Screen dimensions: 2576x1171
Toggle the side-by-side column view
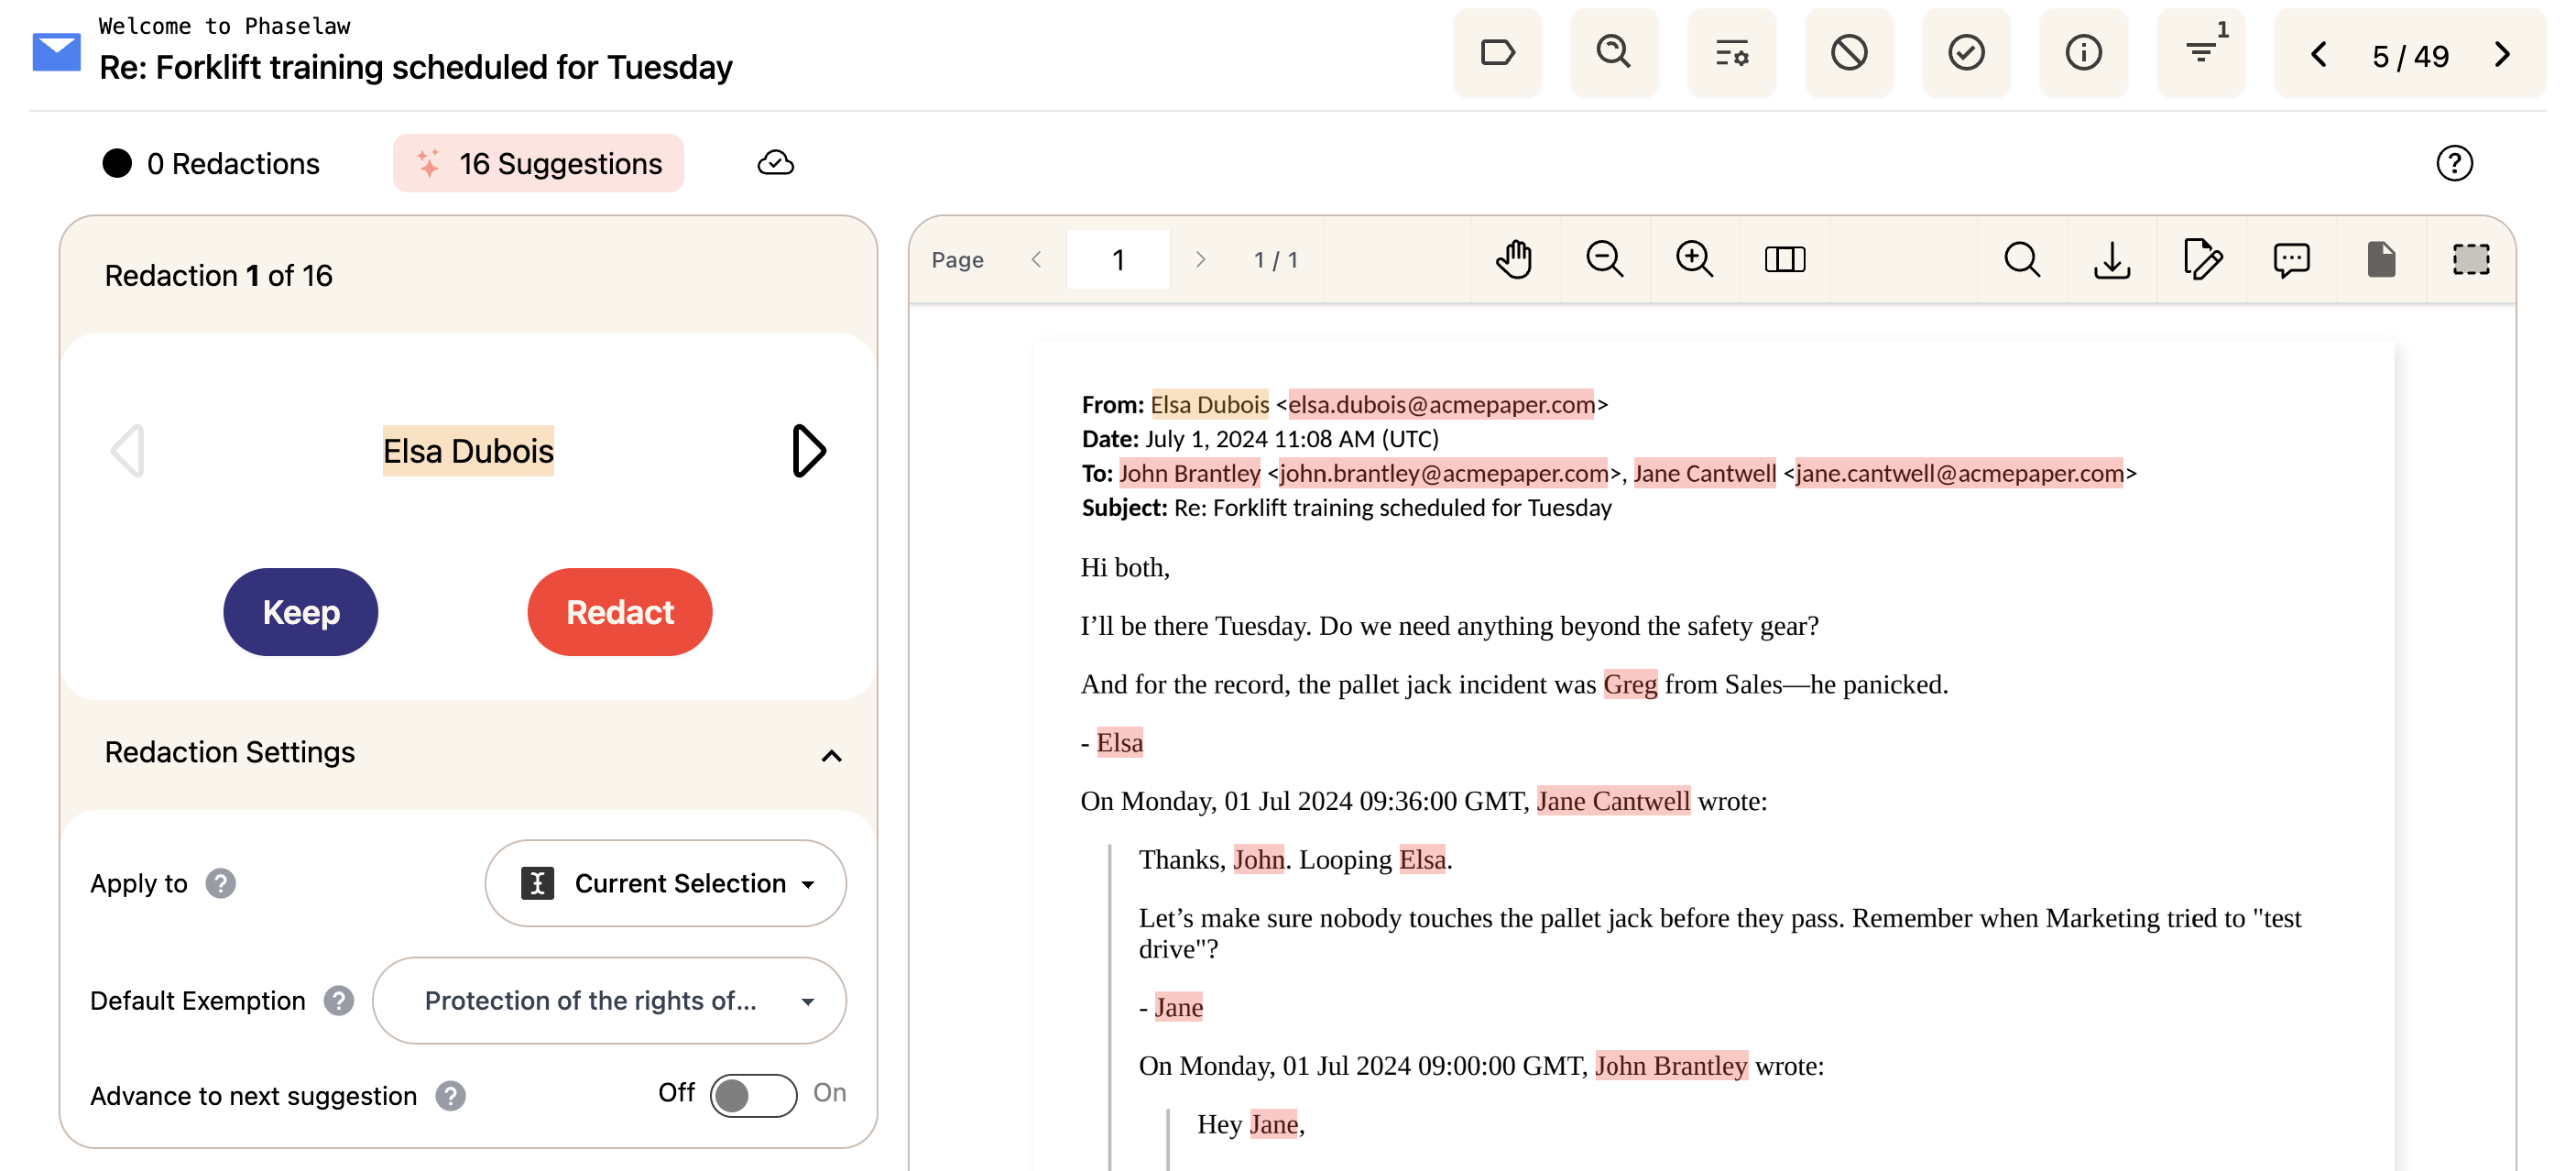[x=1784, y=260]
